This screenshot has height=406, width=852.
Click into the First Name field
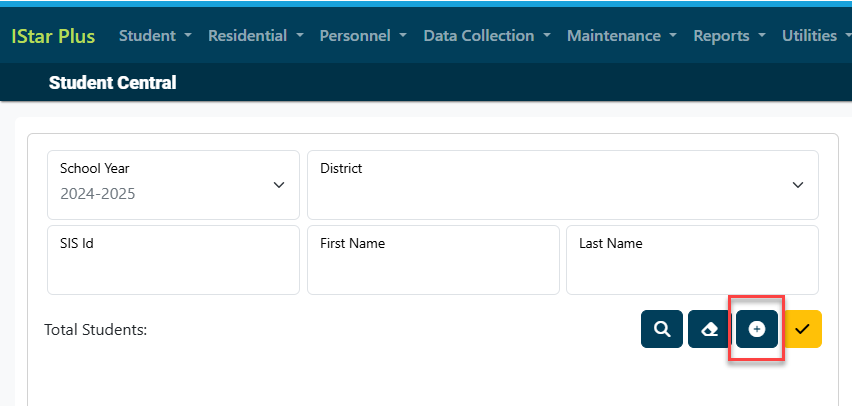tap(433, 260)
